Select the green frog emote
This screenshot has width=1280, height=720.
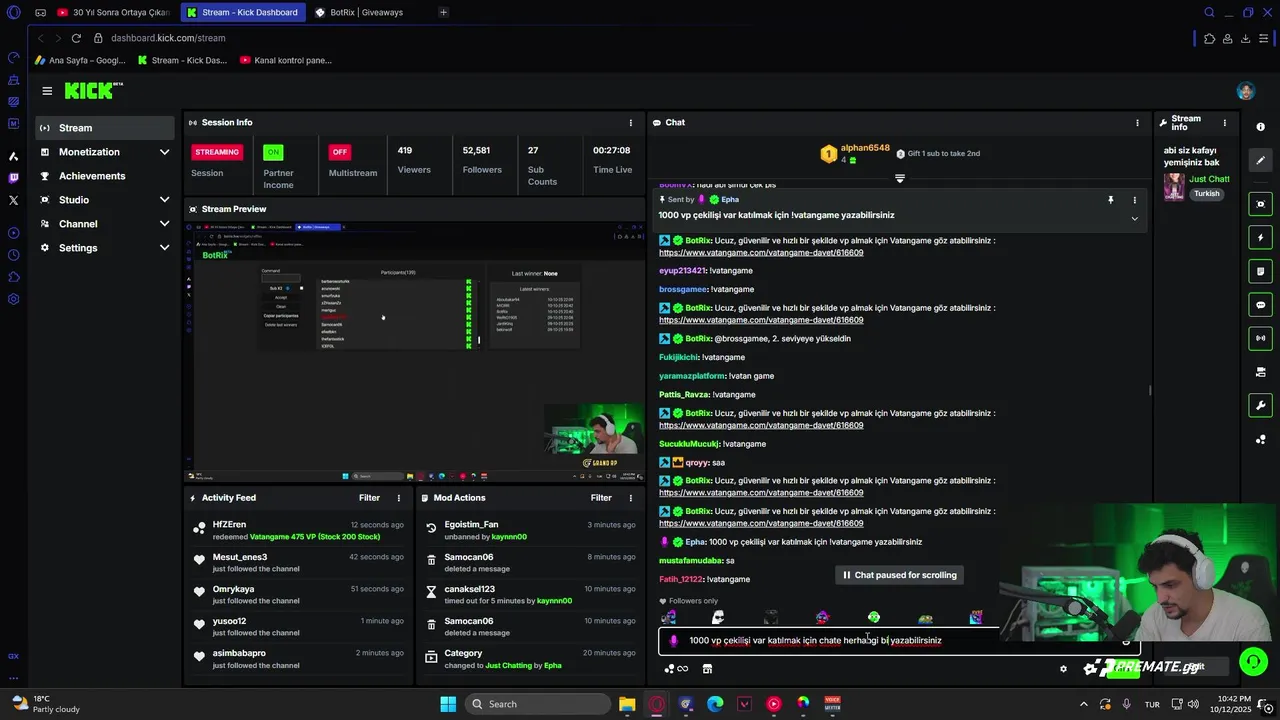point(874,617)
